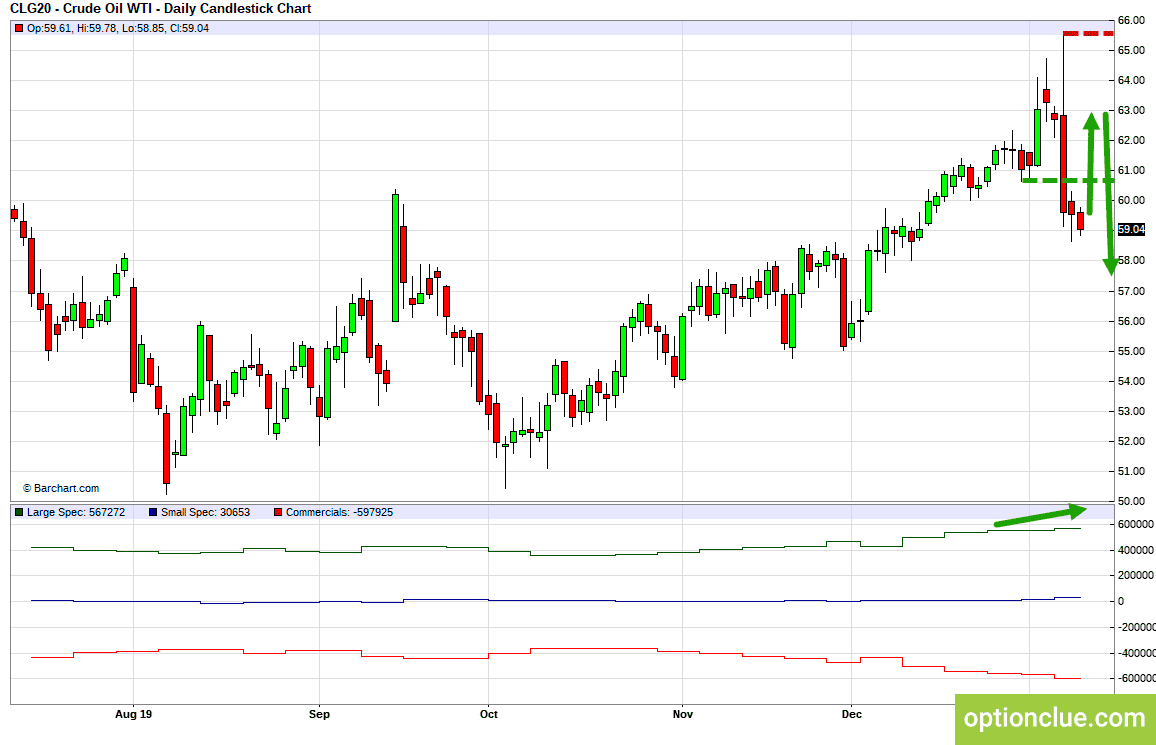Select the 'Large Spec: 567272' legend text

pos(76,512)
